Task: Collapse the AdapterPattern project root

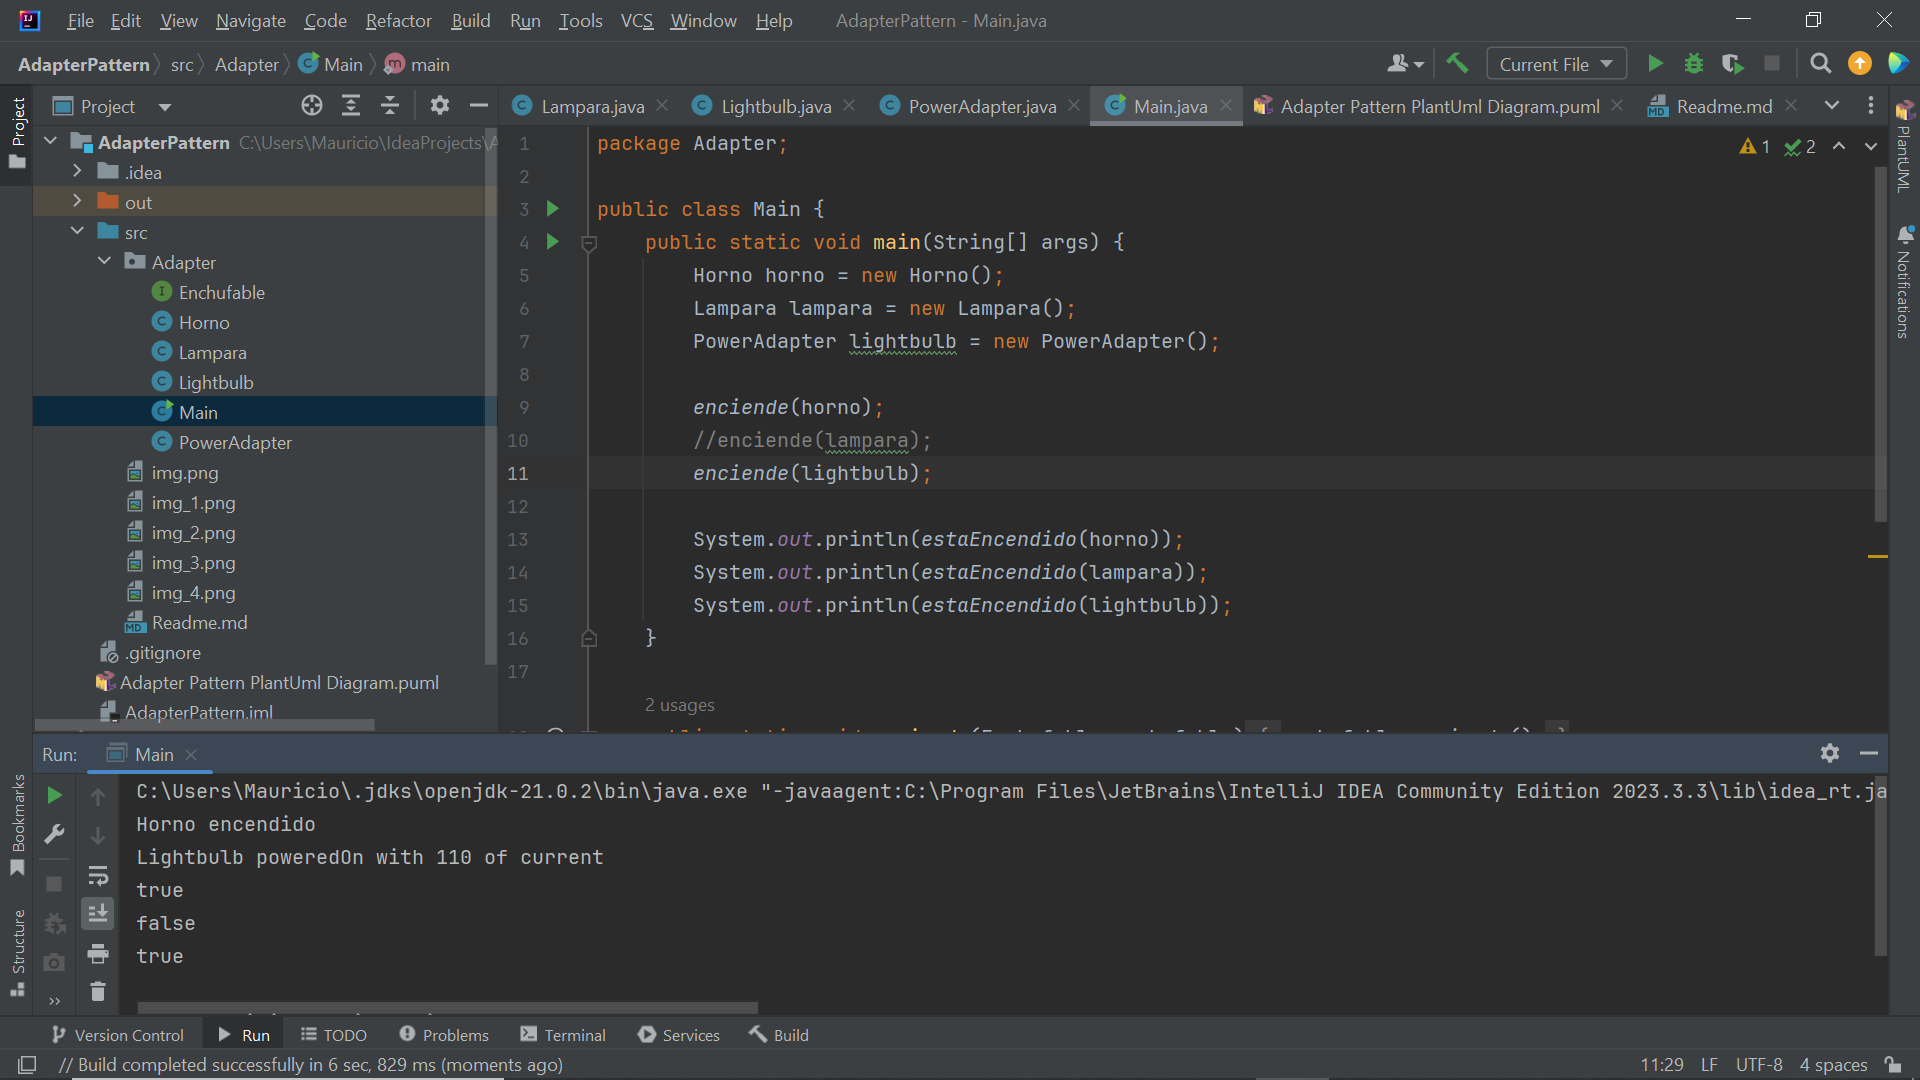Action: coord(51,142)
